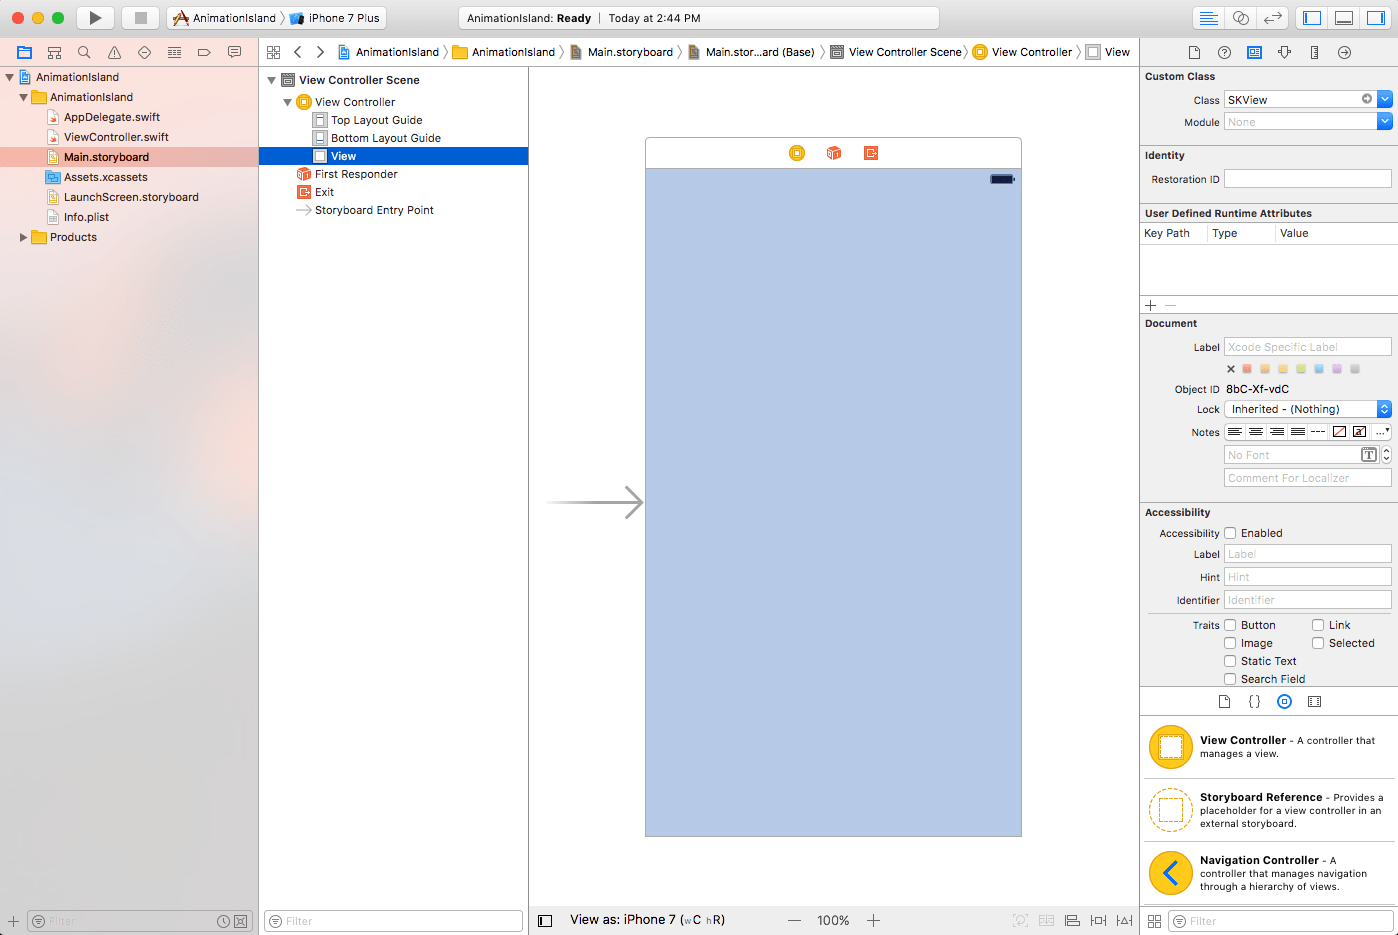Open the Assistant editor

click(x=1241, y=18)
